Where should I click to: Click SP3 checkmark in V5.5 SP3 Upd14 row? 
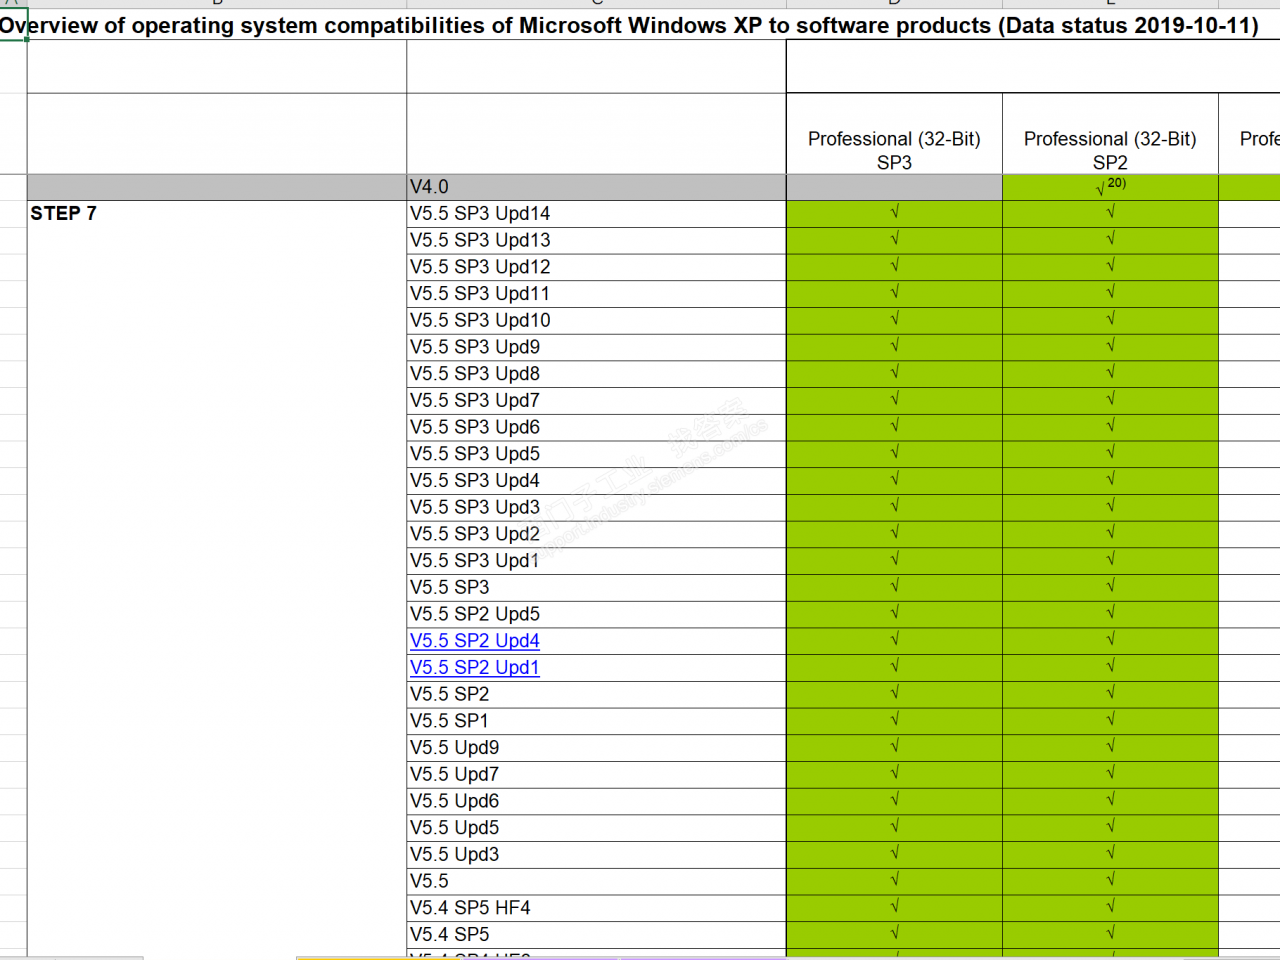(895, 212)
